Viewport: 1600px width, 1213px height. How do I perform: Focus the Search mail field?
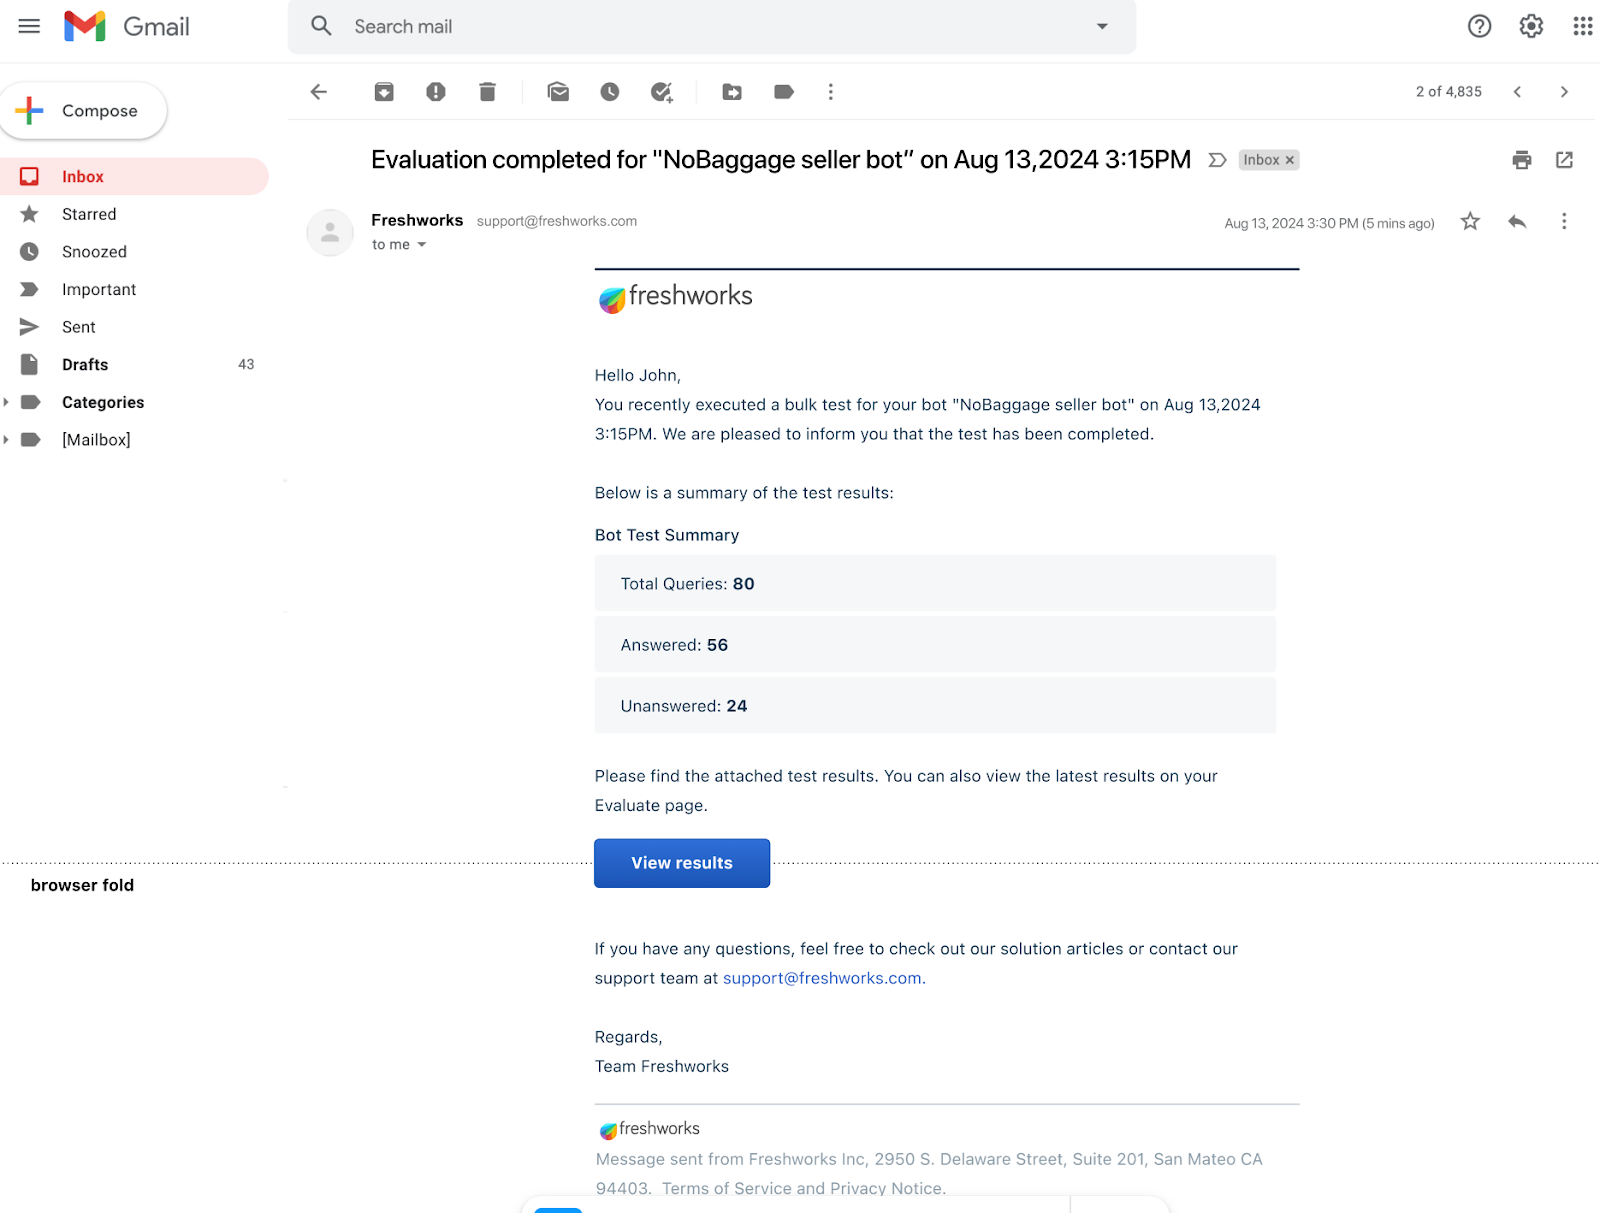(712, 26)
